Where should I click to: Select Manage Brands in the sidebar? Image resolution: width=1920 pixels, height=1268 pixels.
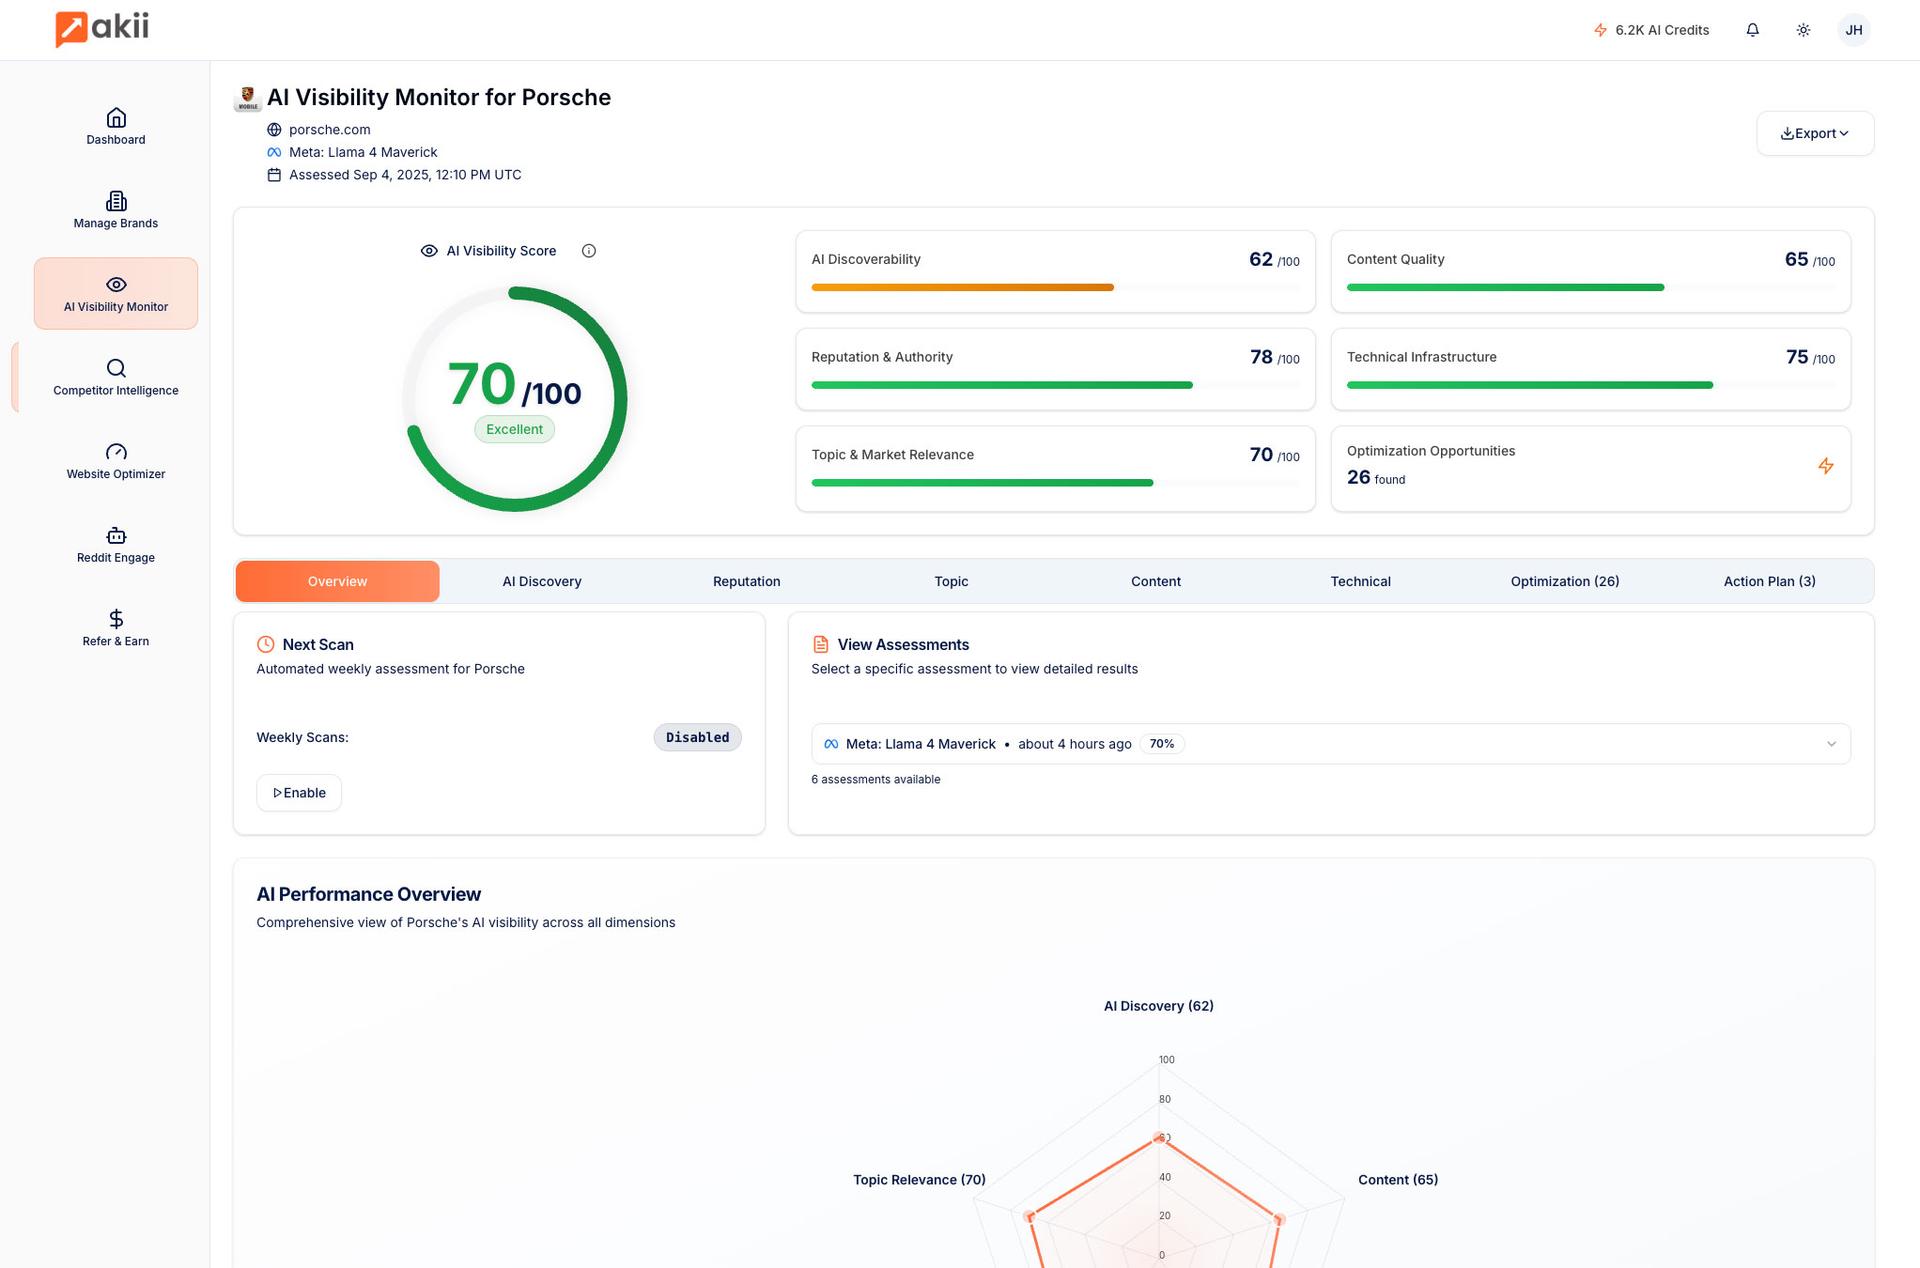click(115, 210)
